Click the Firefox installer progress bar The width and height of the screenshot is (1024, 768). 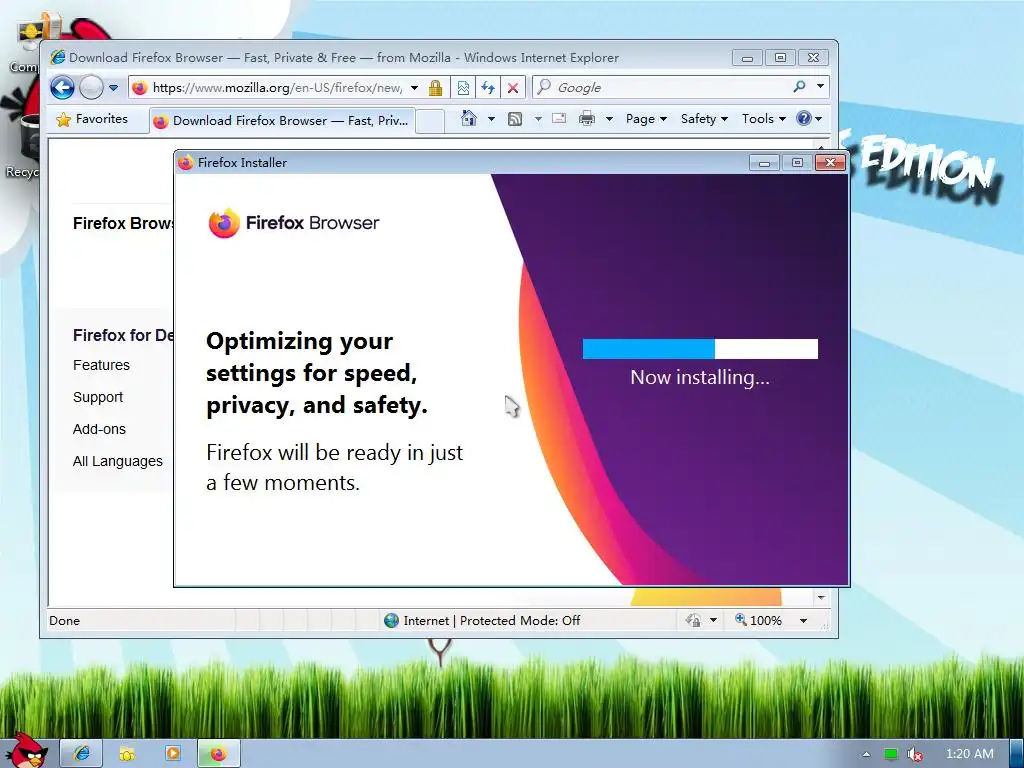coord(700,349)
